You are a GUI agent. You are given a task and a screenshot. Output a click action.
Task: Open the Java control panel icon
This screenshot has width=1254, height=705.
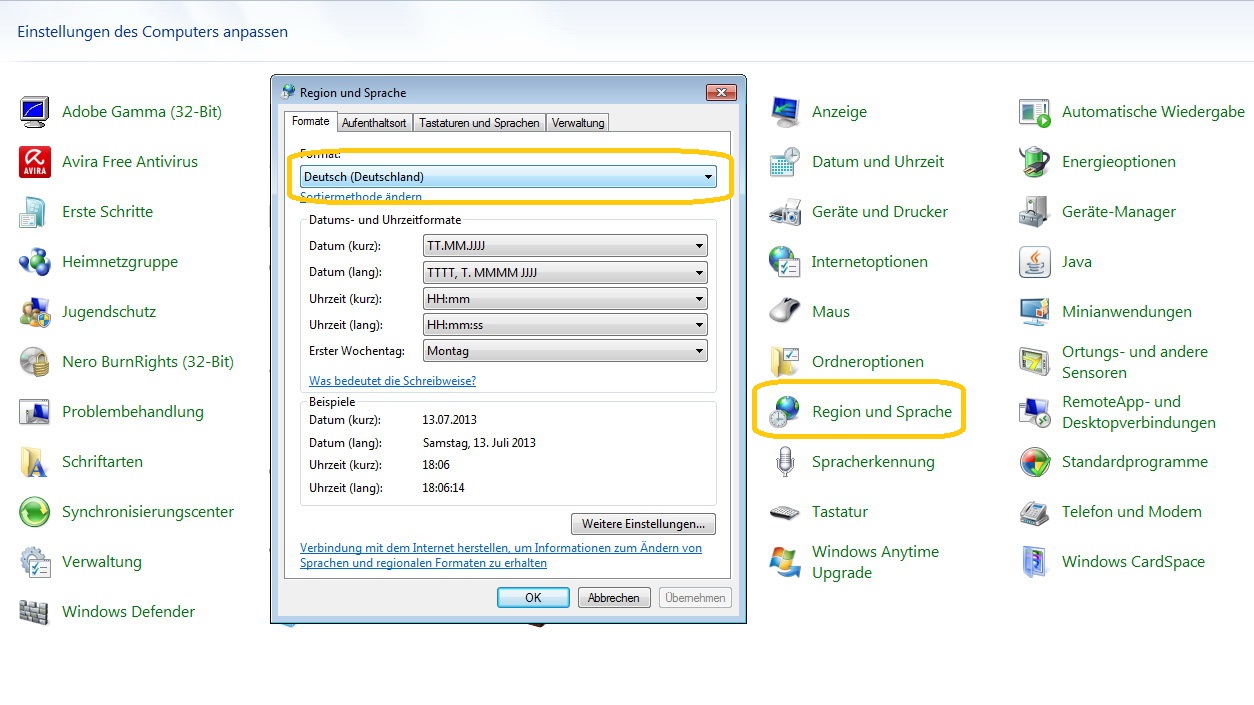(x=1034, y=262)
